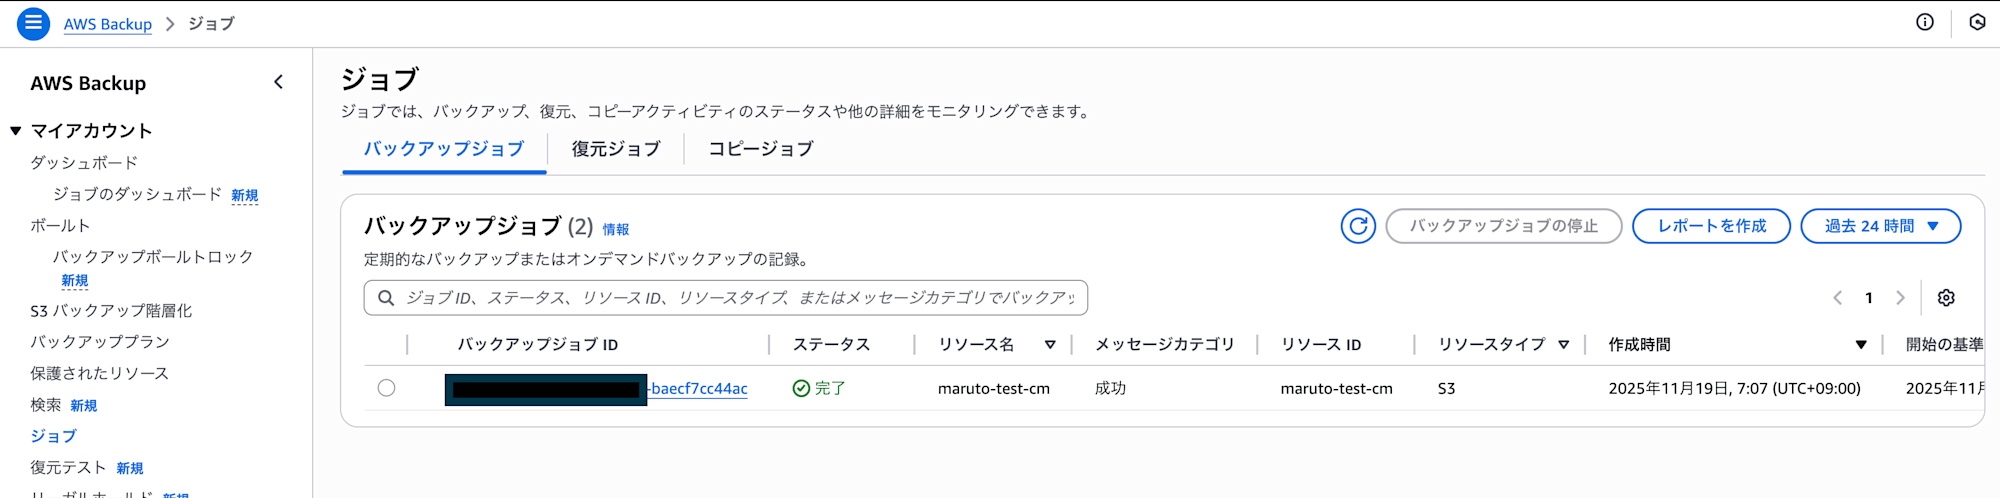Sort by 作成時間 column arrow
Screen dimensions: 2000x498
pos(1861,345)
